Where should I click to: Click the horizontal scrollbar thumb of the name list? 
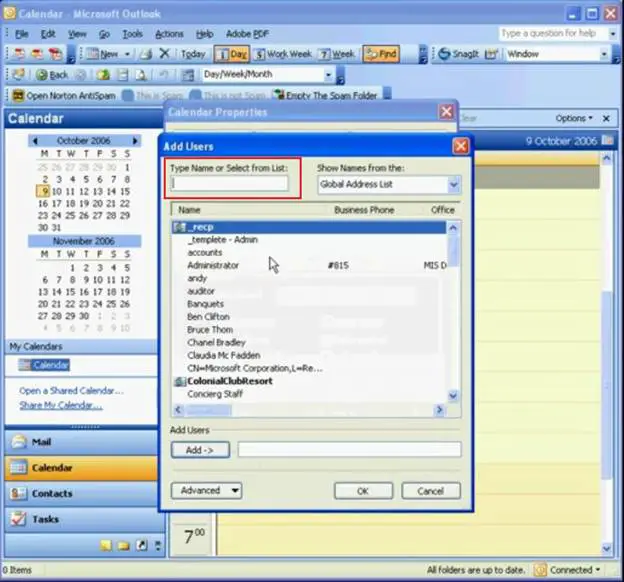(x=208, y=410)
